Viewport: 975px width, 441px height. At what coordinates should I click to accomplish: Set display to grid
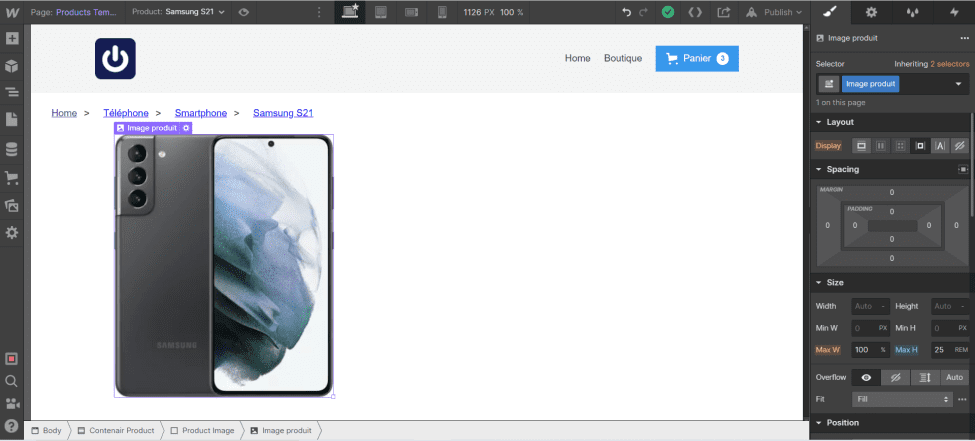tap(900, 146)
